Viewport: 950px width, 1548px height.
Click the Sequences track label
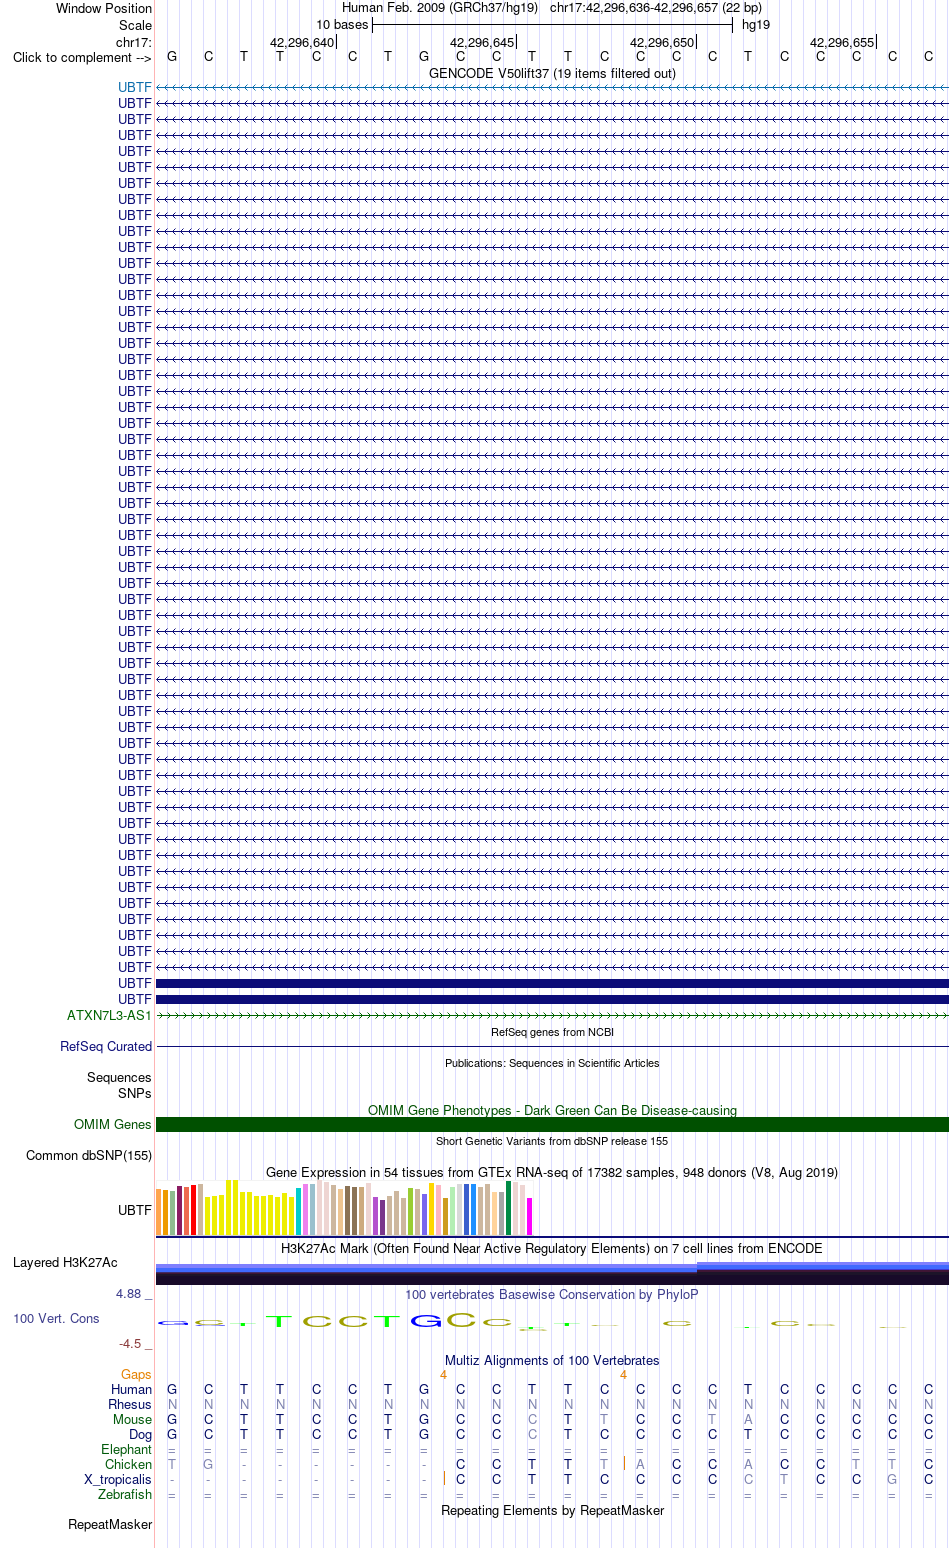[x=119, y=1077]
